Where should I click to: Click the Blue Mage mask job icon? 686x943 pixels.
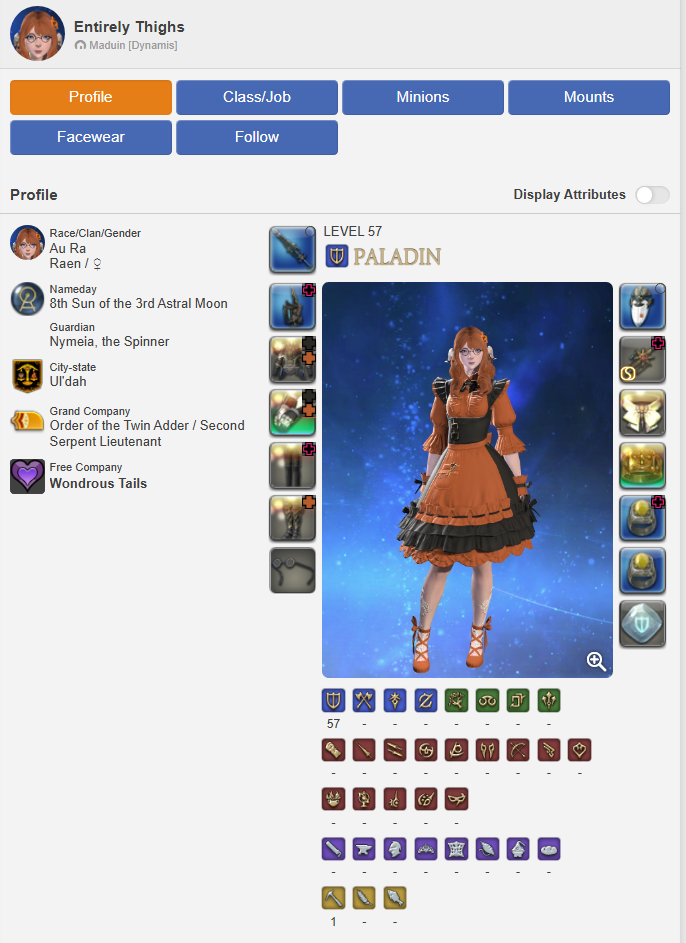456,799
